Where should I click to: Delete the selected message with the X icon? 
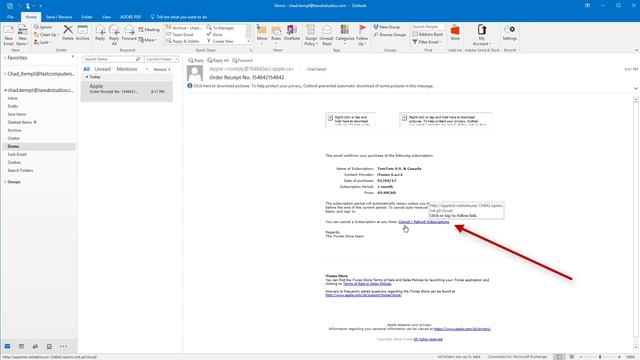point(68,33)
